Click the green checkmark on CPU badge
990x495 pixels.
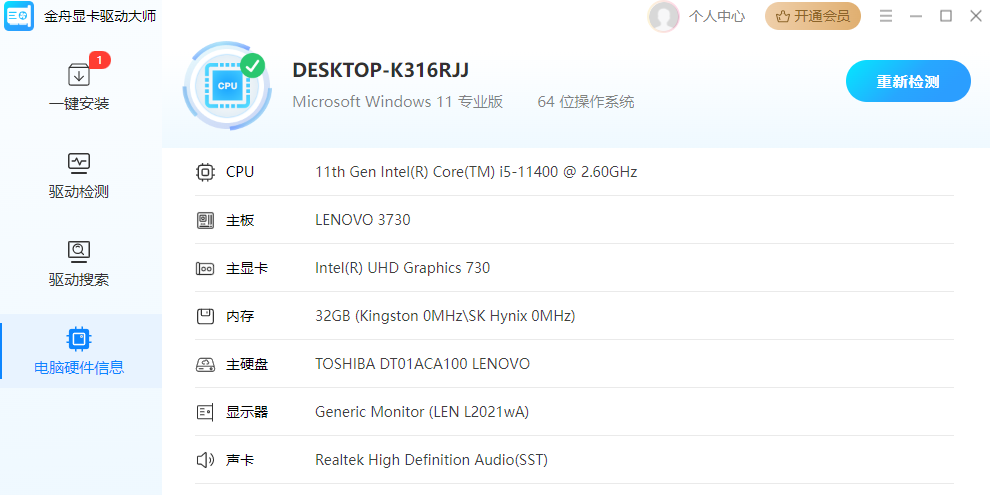click(253, 66)
